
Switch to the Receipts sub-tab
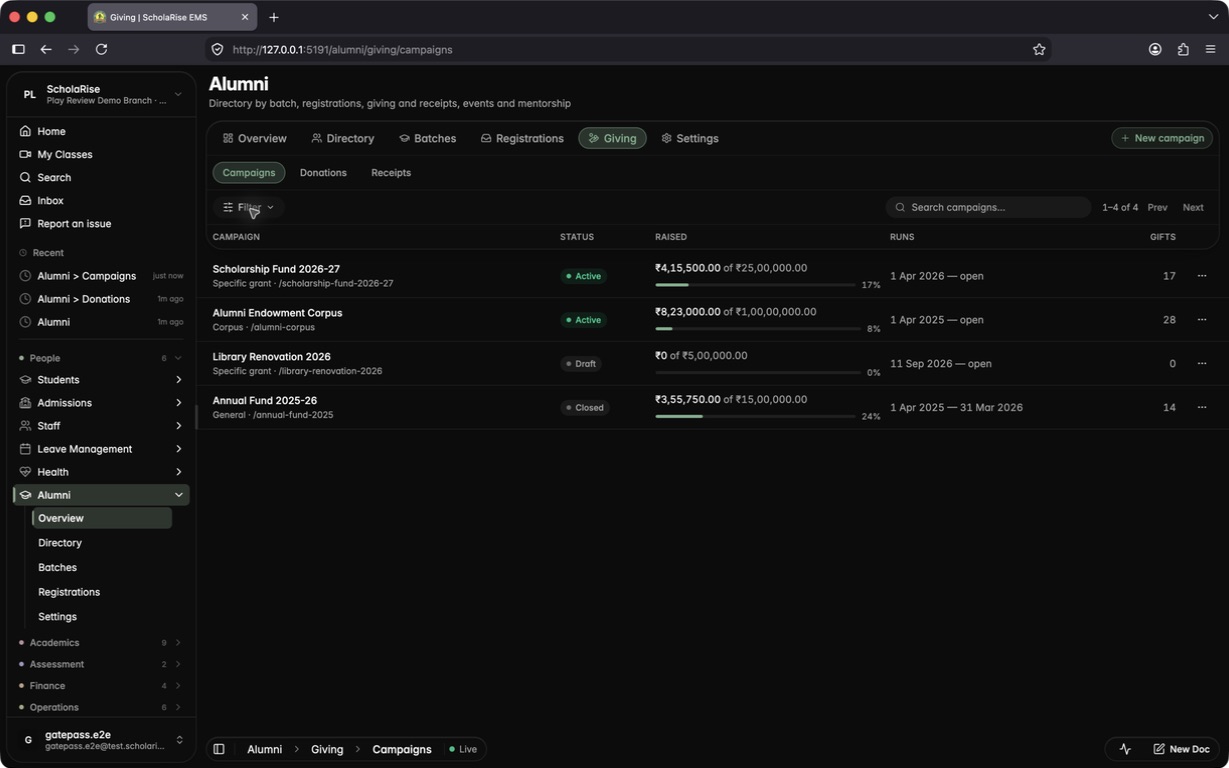(391, 173)
